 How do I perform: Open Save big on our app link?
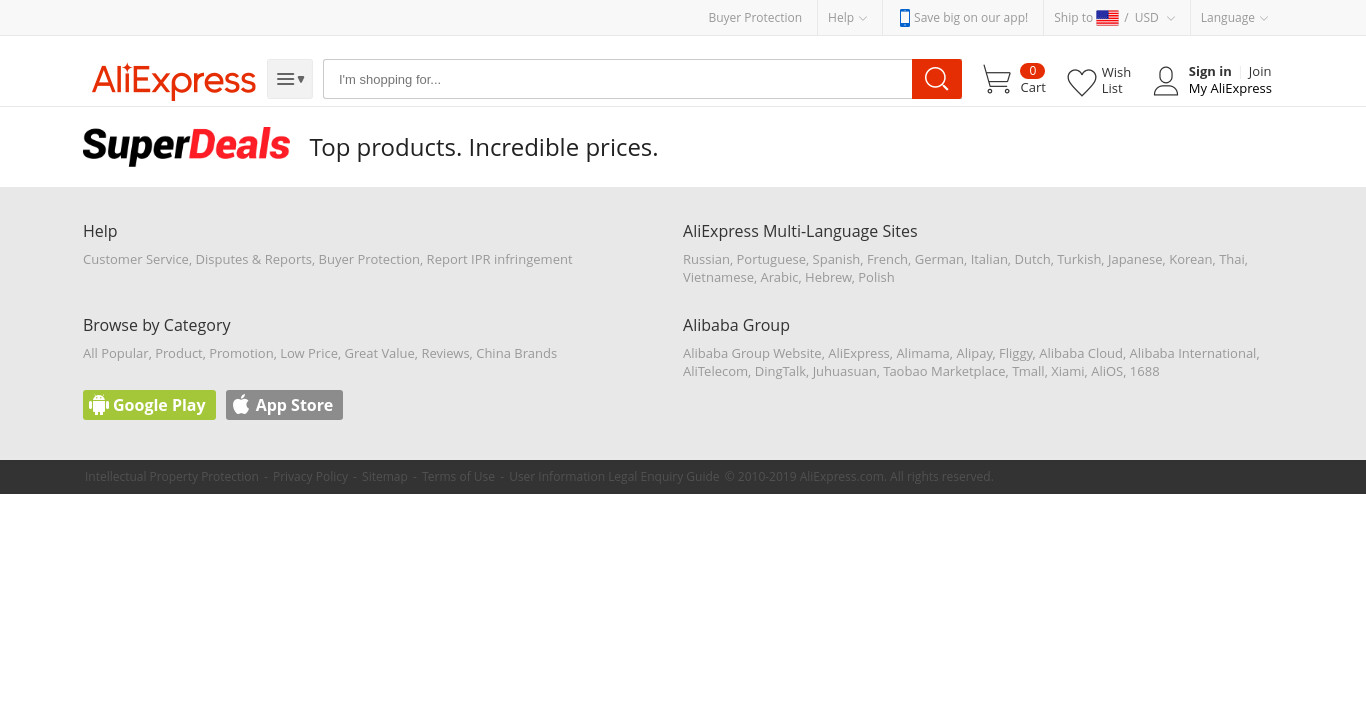tap(970, 17)
